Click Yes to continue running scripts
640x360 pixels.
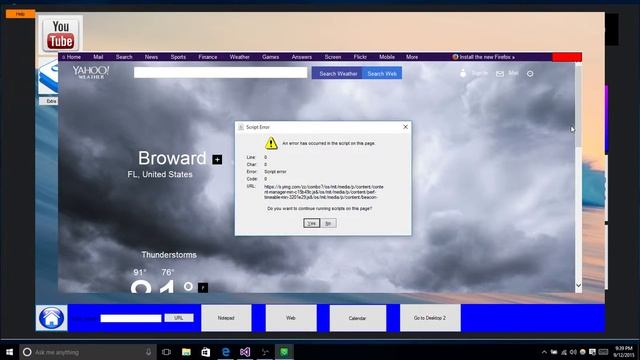311,223
